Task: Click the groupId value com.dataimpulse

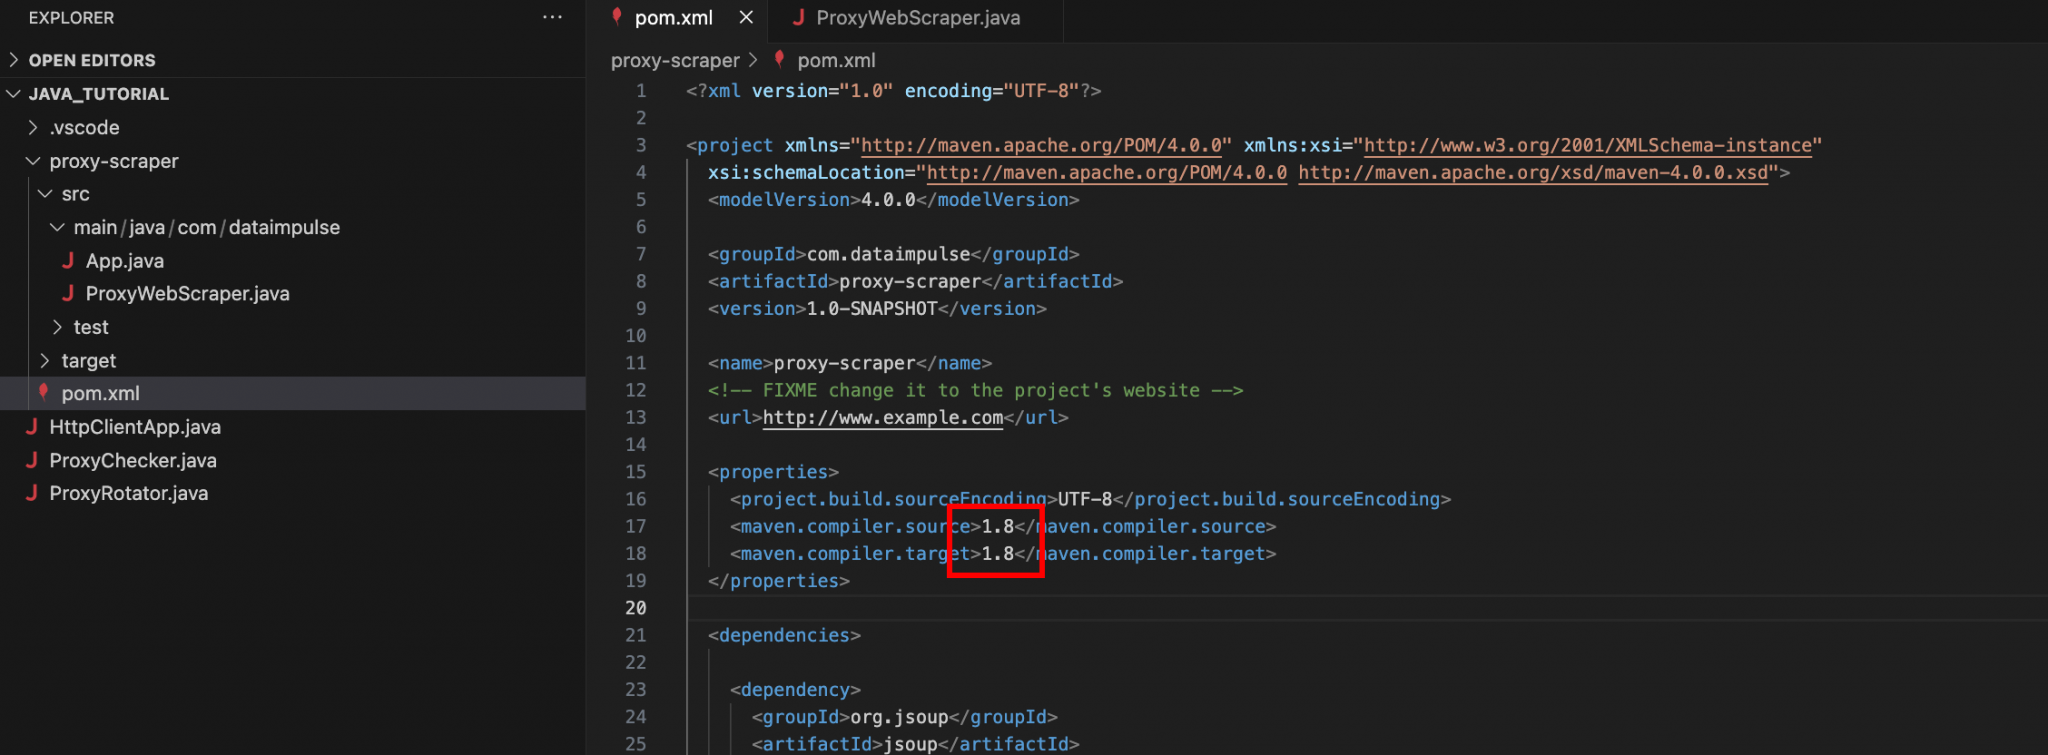Action: [x=889, y=255]
